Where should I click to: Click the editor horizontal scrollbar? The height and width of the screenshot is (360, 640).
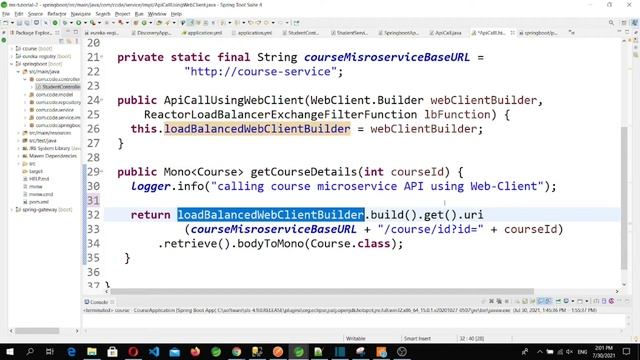[322, 291]
